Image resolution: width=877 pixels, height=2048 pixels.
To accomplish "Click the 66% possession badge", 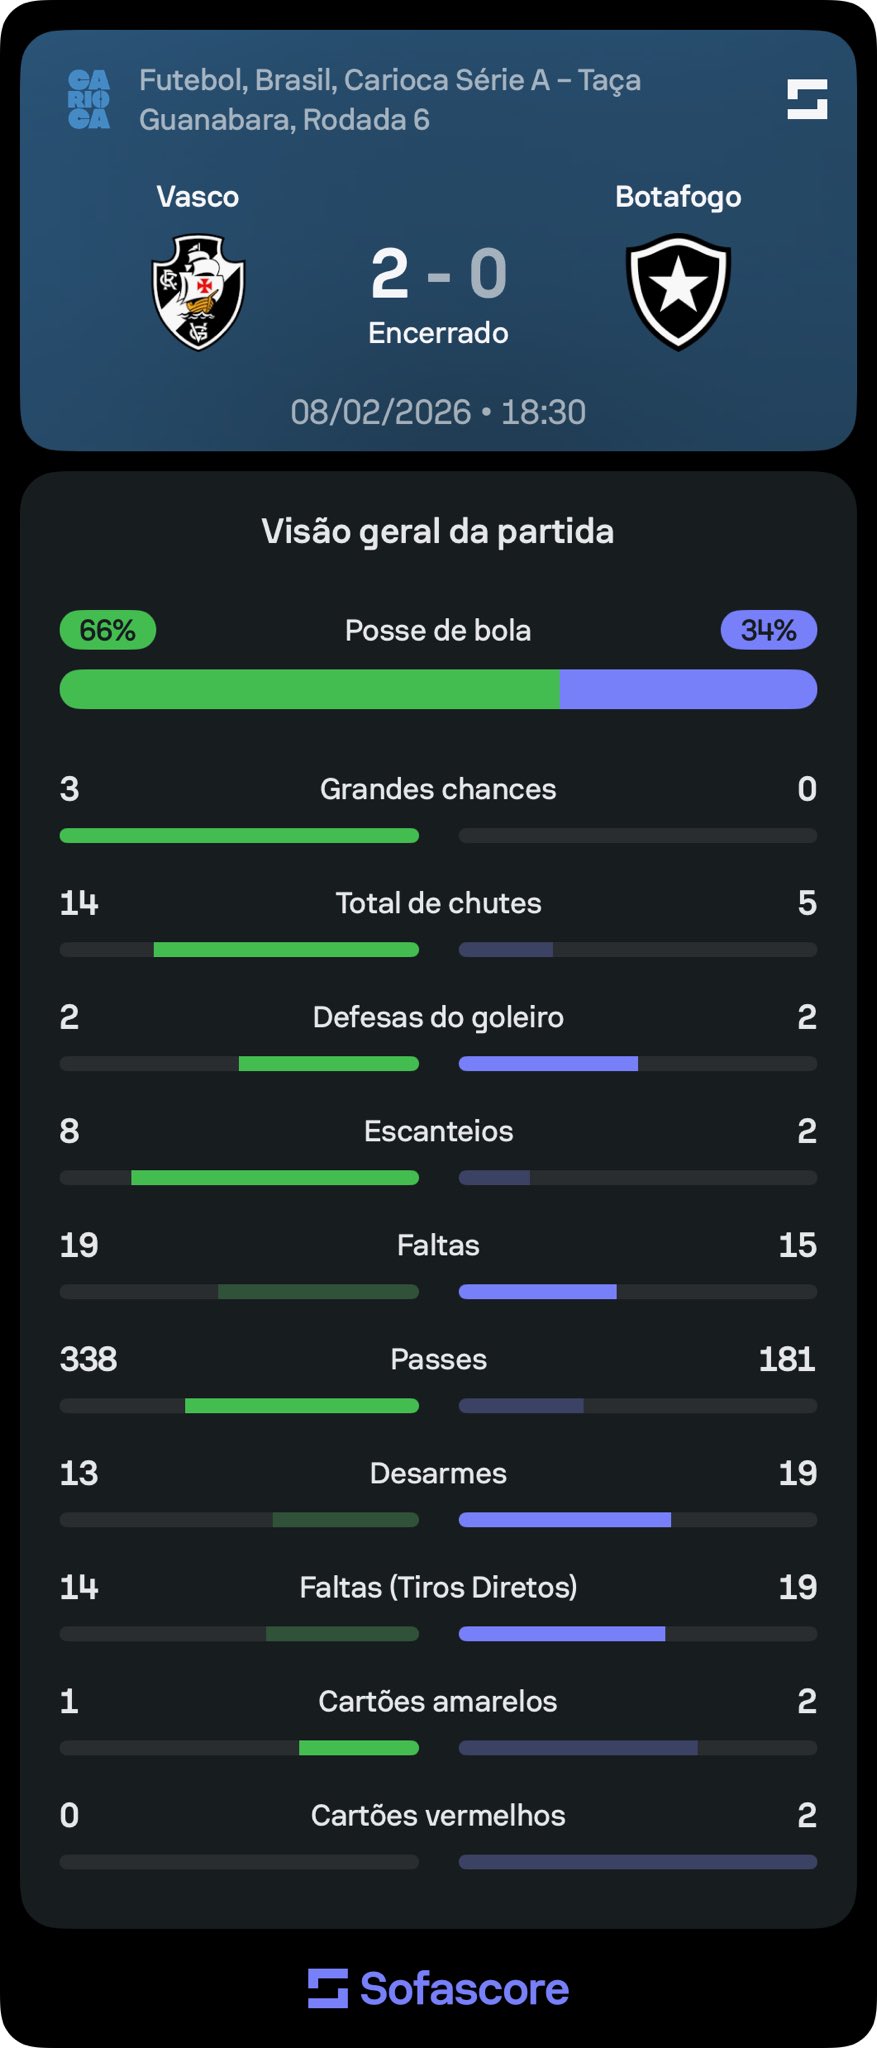I will pos(107,630).
